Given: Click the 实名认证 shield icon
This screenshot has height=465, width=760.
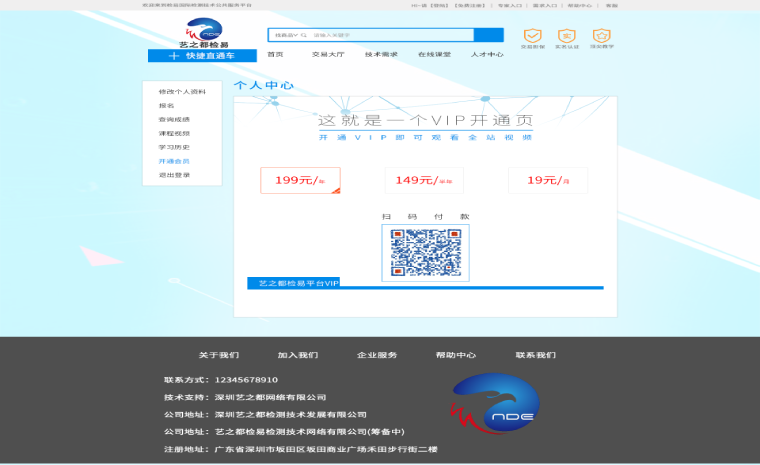Looking at the screenshot, I should pos(567,35).
